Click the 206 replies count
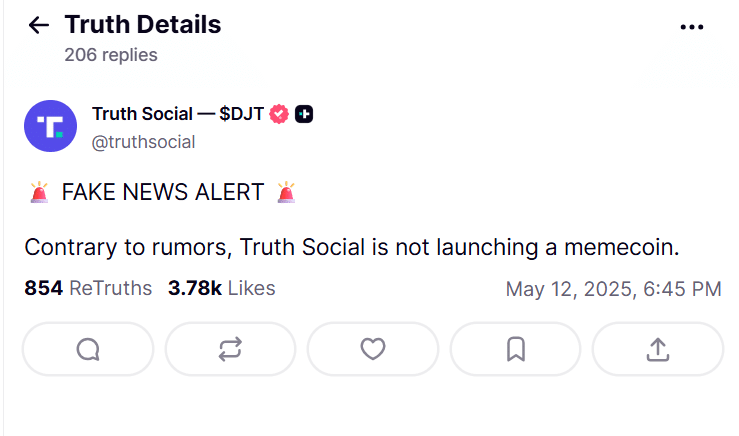 tap(110, 55)
